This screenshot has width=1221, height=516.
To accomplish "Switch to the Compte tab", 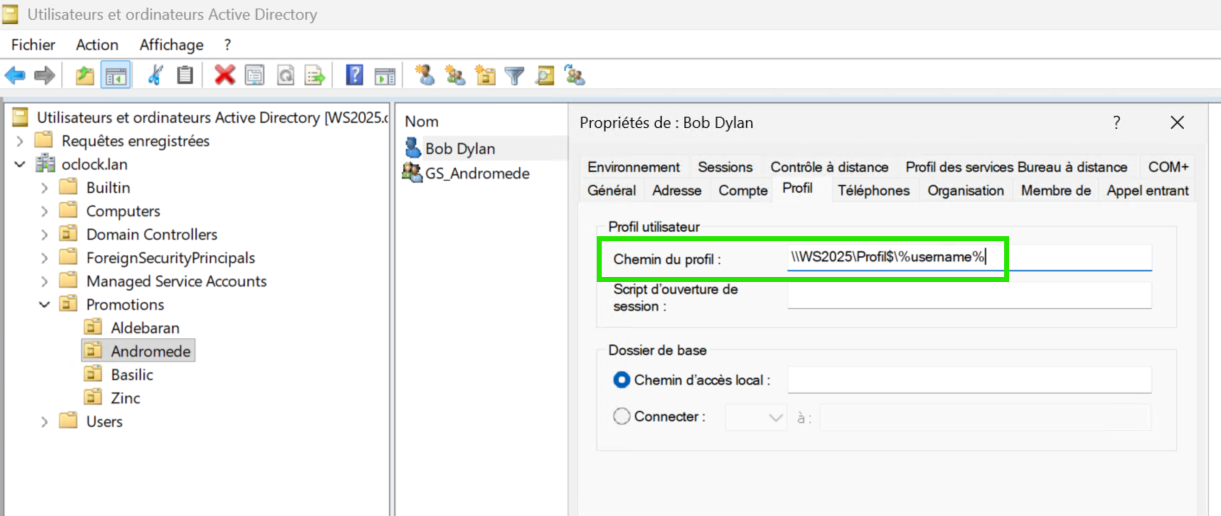I will coord(743,191).
